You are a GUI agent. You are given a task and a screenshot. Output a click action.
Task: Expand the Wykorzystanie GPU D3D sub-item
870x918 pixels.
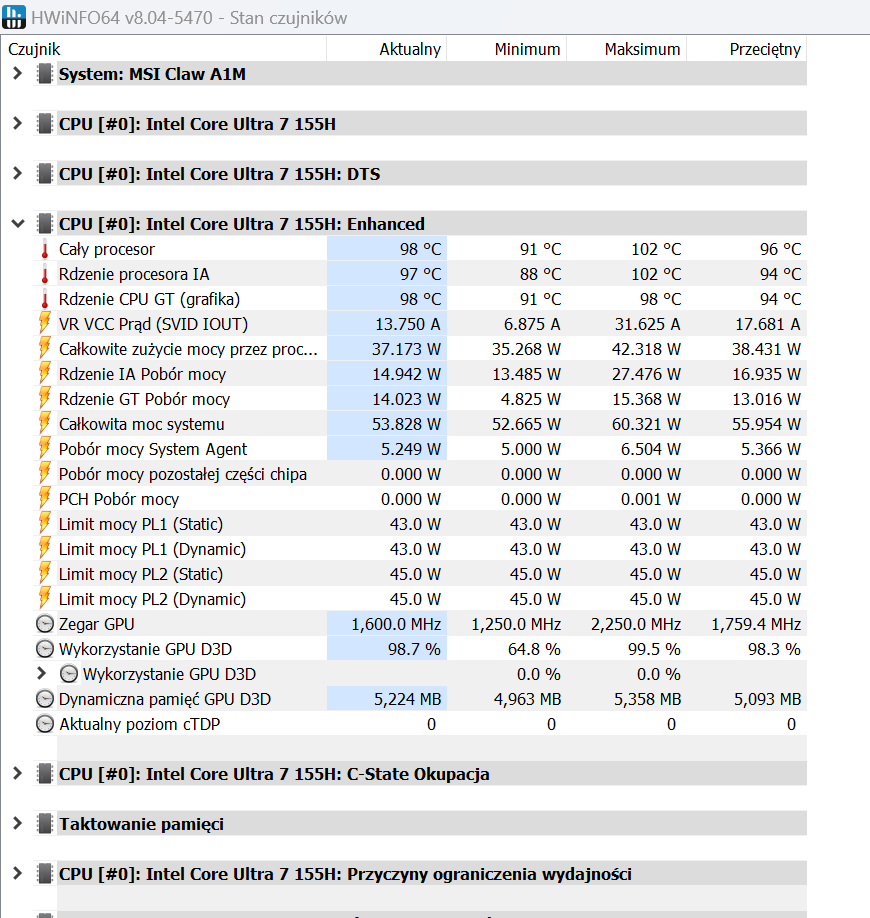pos(41,674)
